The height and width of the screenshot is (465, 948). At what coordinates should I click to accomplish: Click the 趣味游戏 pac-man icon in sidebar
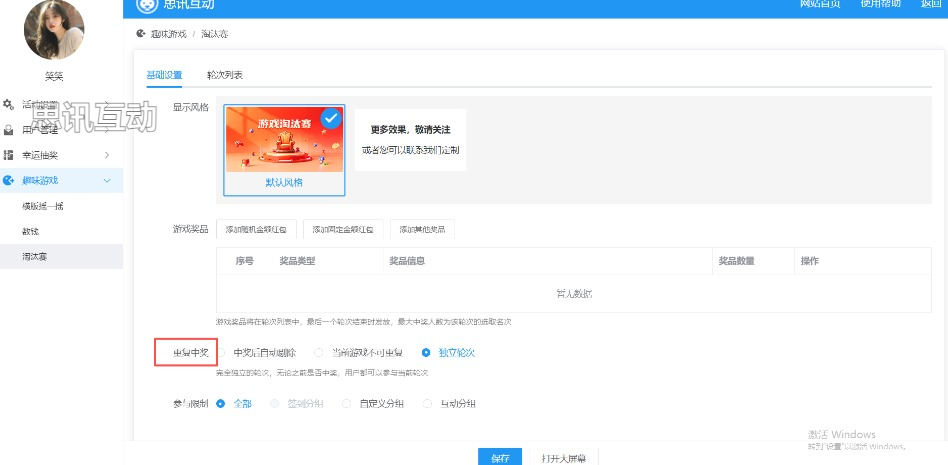(8, 181)
